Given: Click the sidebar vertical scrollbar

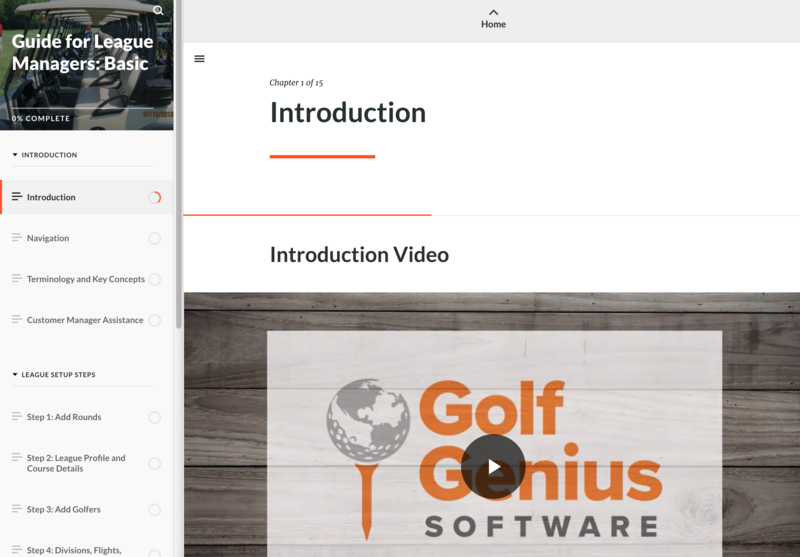Looking at the screenshot, I should click(179, 166).
